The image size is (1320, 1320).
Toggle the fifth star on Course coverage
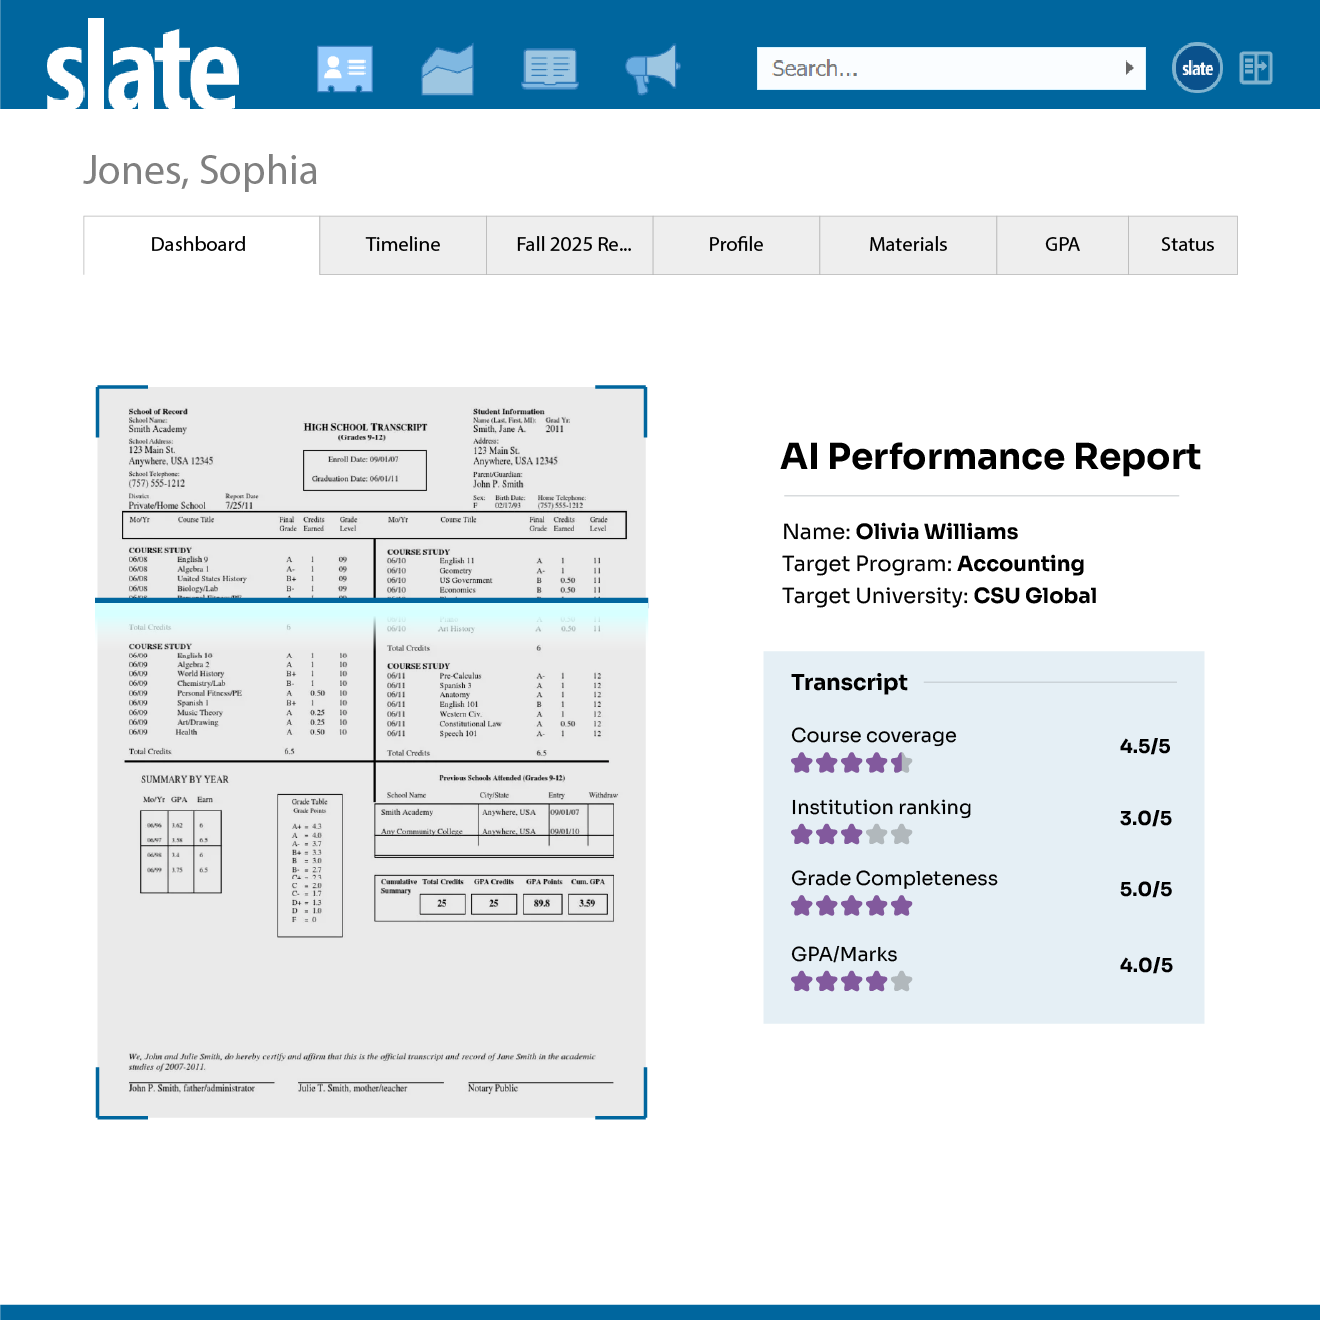[902, 762]
